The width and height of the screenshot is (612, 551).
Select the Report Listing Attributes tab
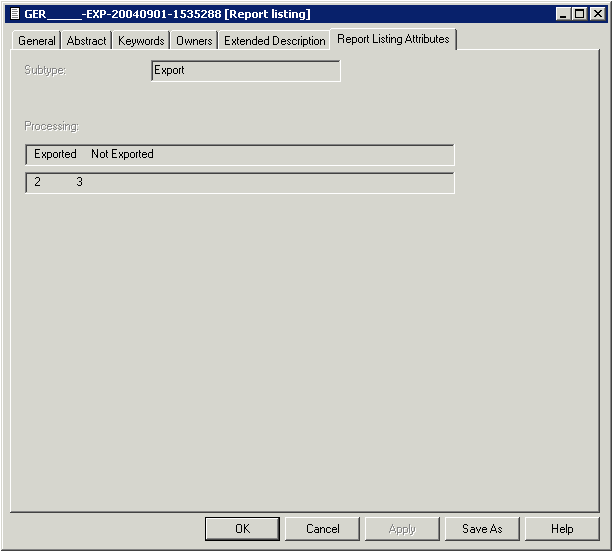pyautogui.click(x=393, y=39)
